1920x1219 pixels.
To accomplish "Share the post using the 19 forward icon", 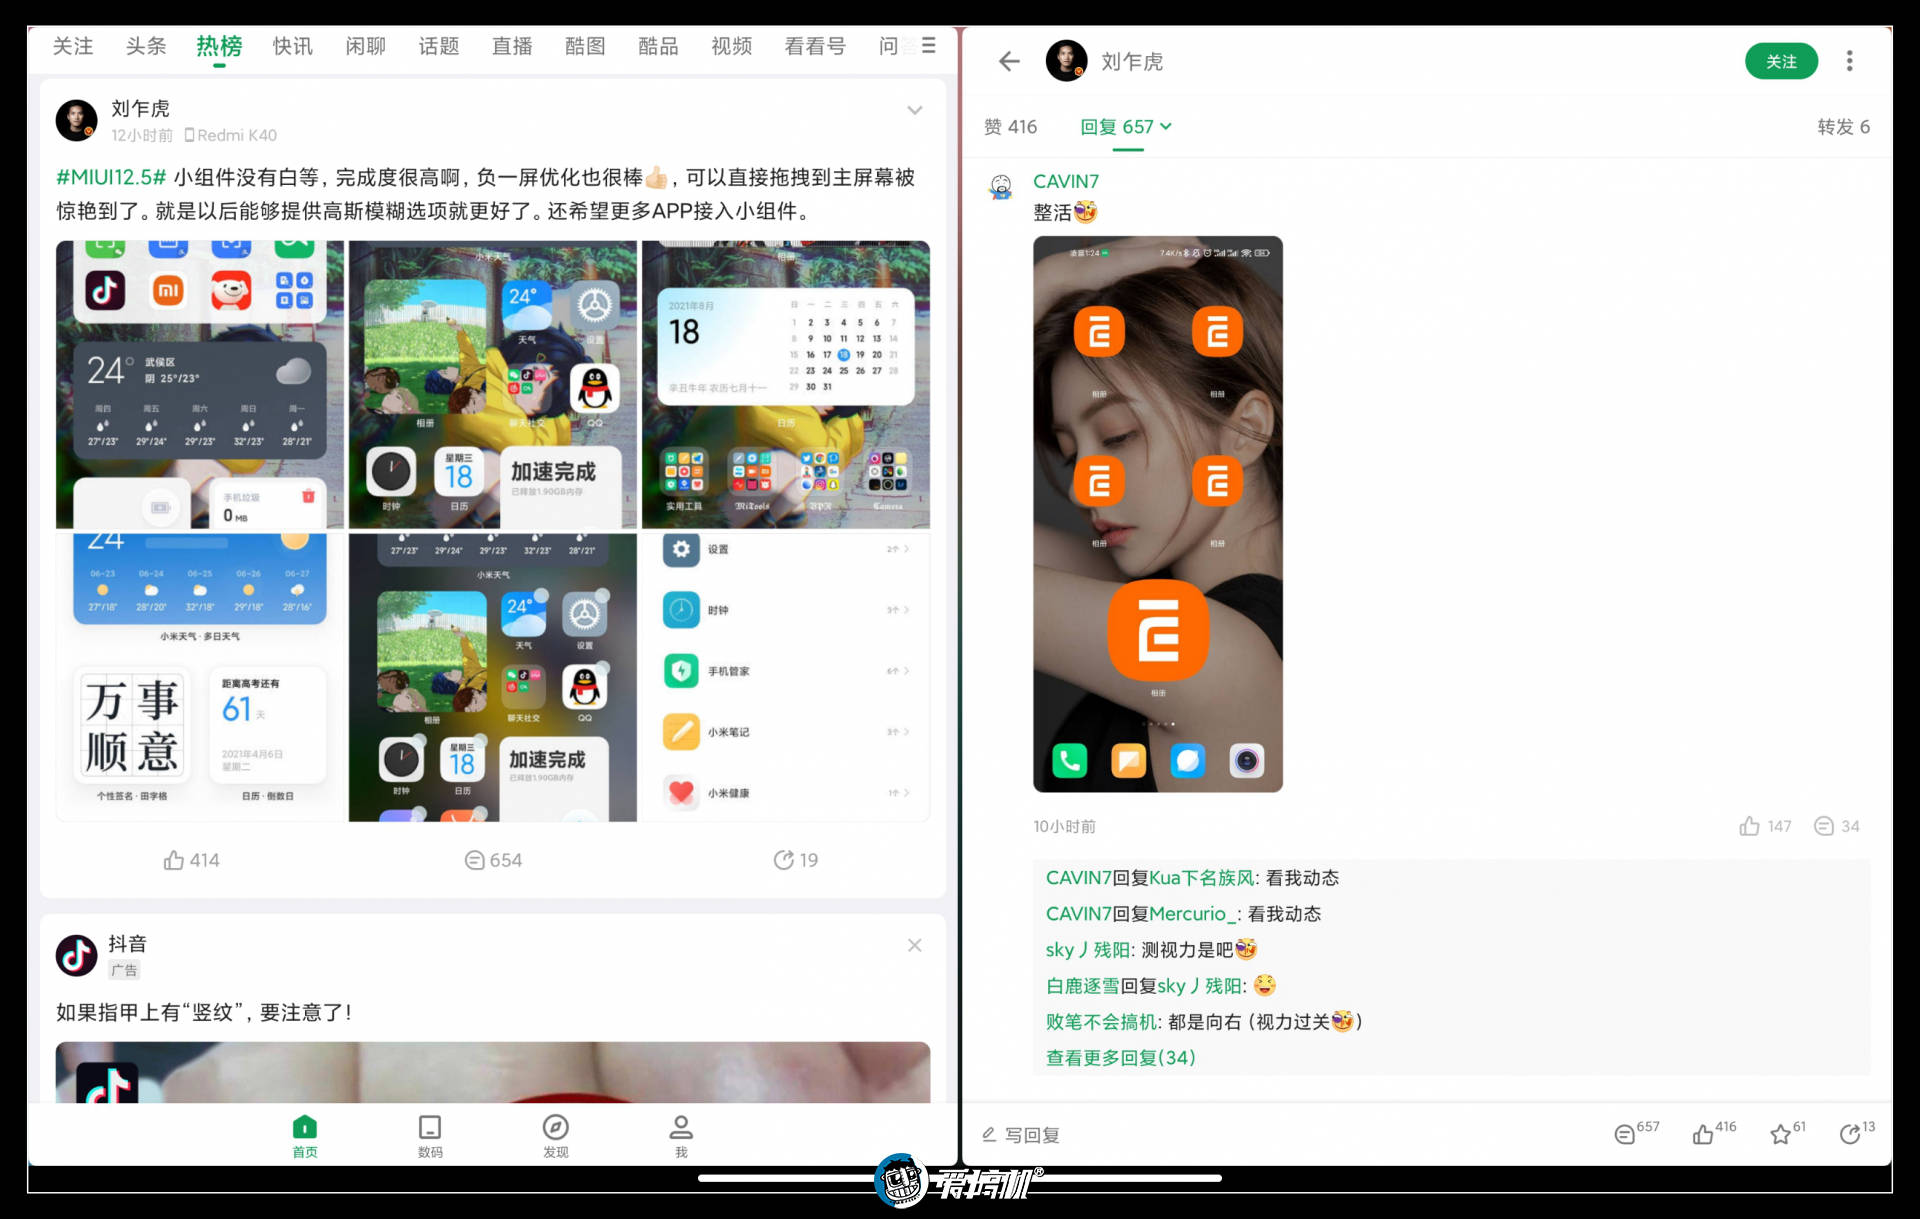I will [796, 860].
